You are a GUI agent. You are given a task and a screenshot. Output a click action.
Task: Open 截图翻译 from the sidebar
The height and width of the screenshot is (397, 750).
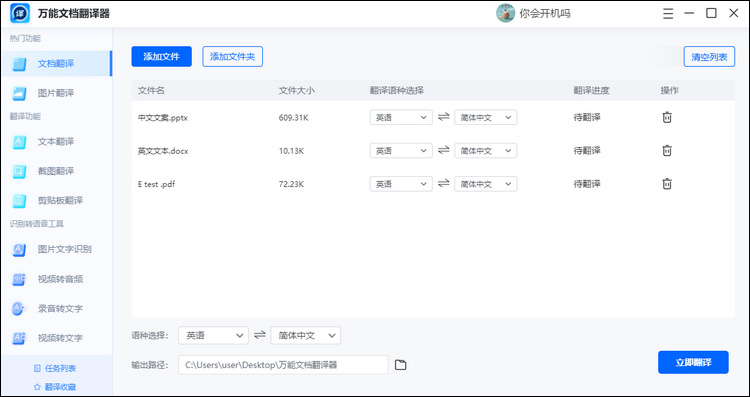(56, 171)
